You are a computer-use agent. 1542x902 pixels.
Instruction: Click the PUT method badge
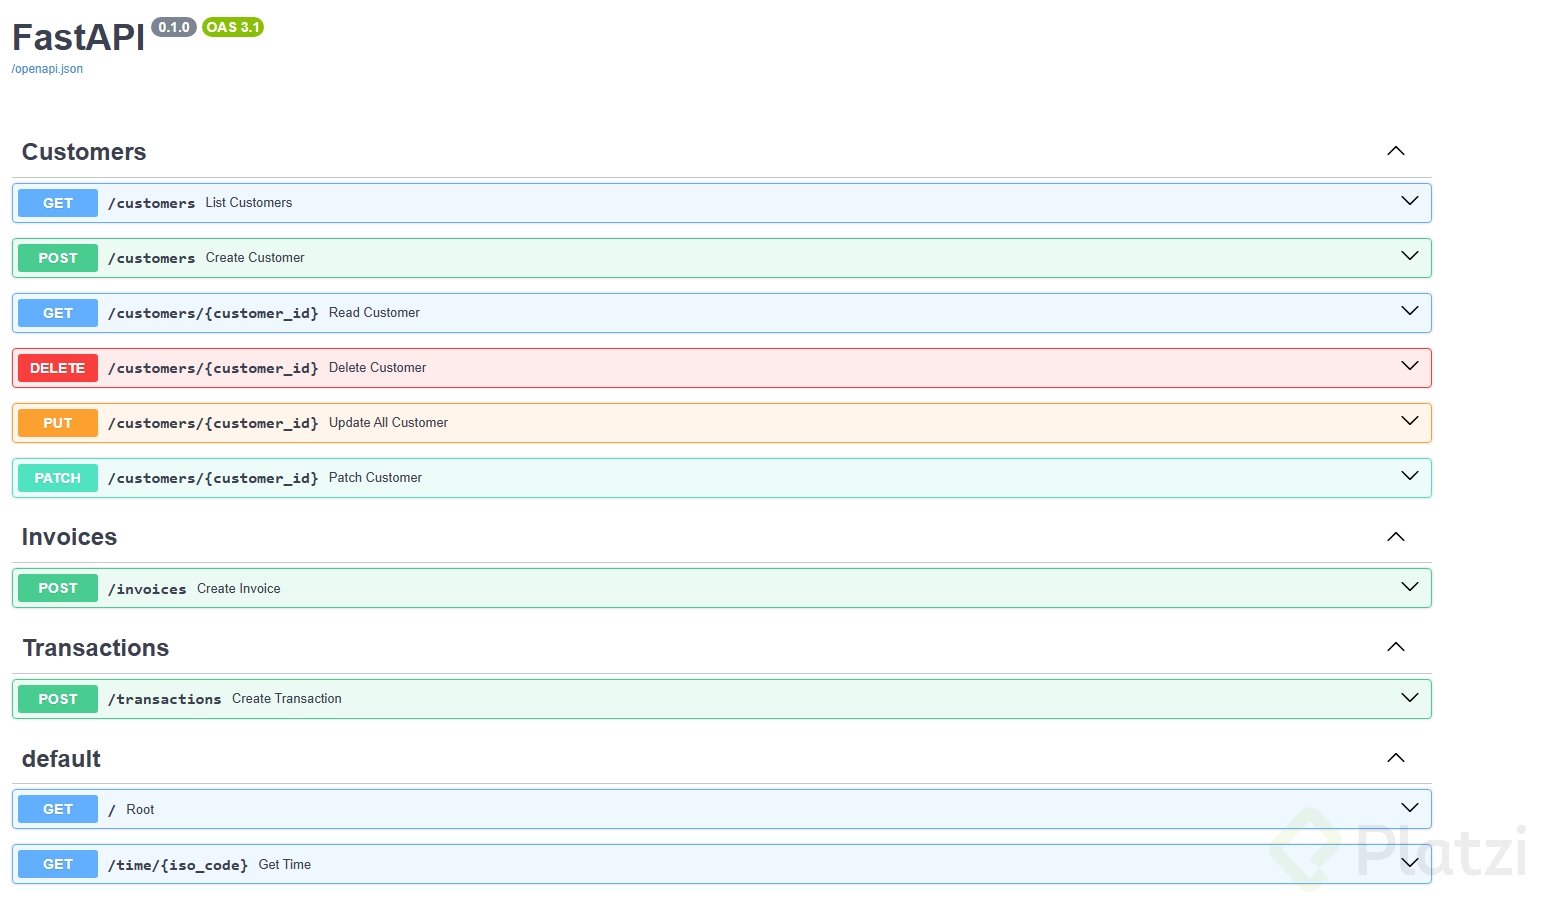58,423
